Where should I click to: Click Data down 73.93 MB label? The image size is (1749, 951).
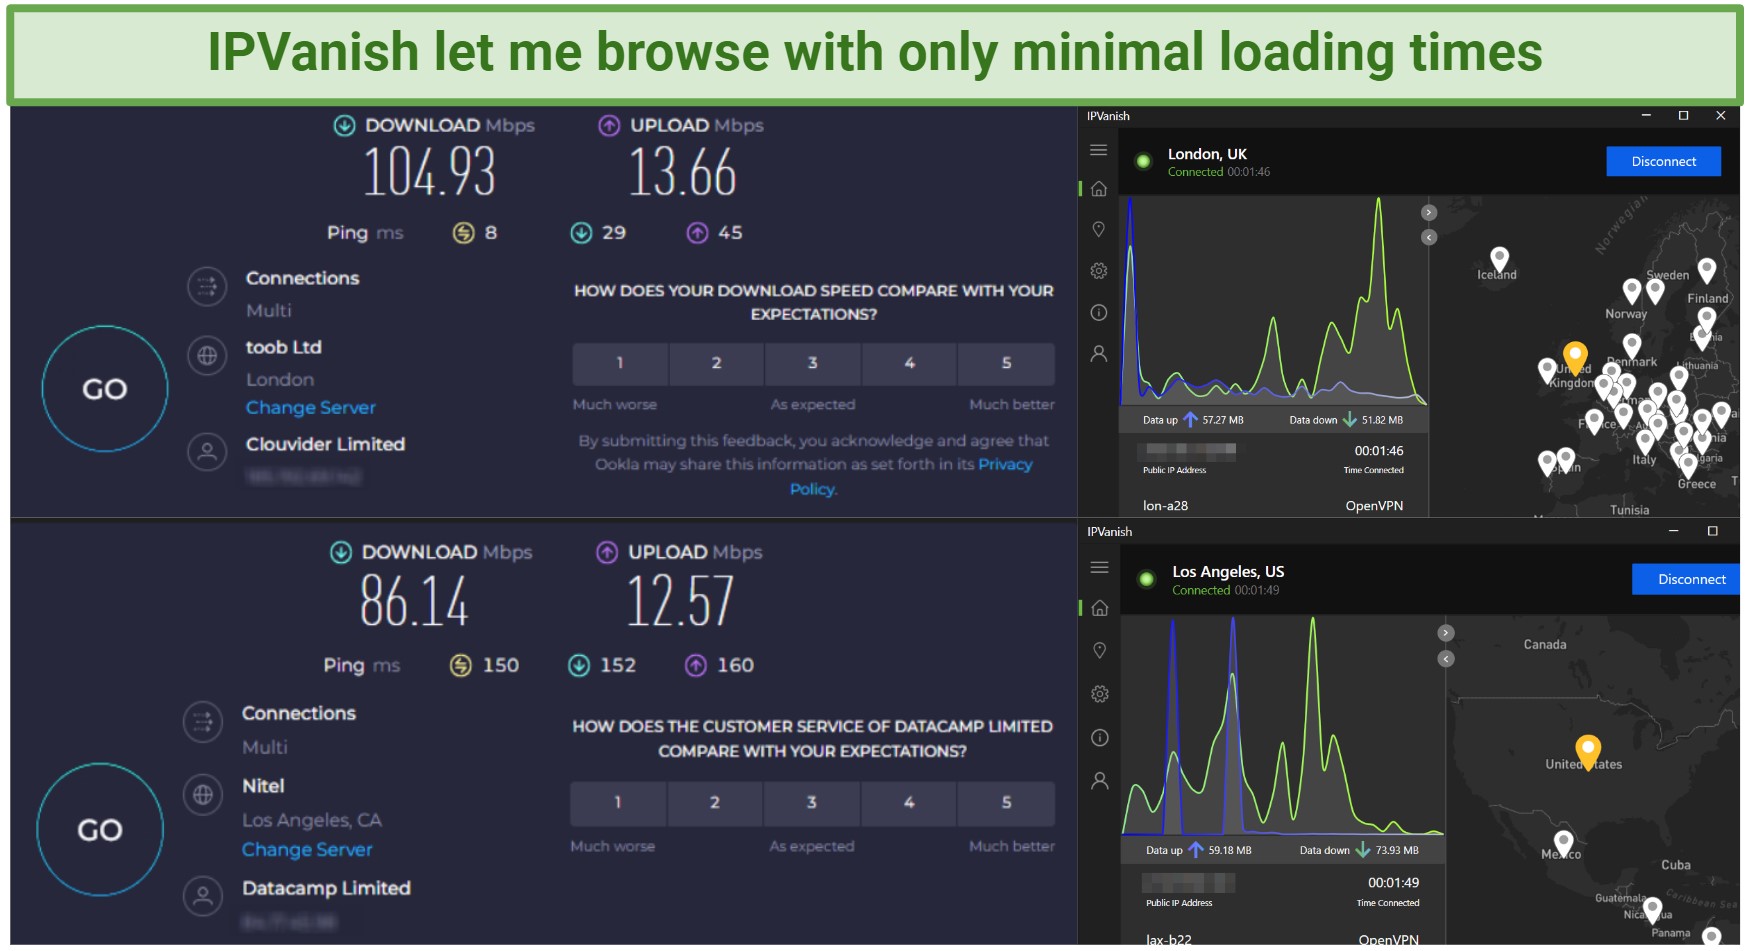(x=1359, y=851)
